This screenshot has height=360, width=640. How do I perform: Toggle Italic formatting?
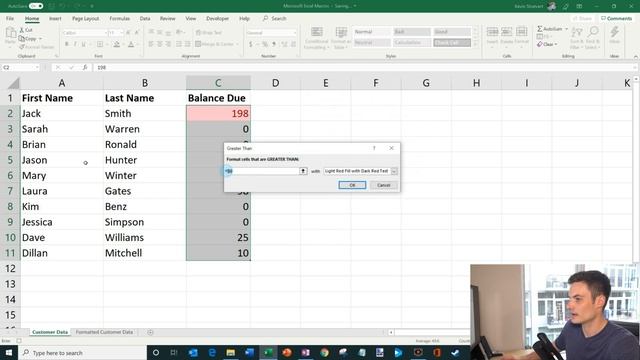point(76,44)
